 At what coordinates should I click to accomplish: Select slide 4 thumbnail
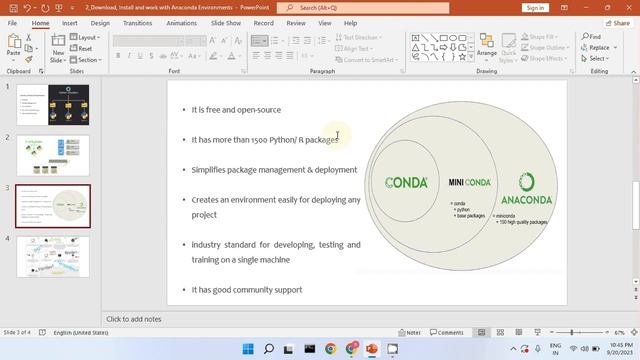[x=53, y=257]
